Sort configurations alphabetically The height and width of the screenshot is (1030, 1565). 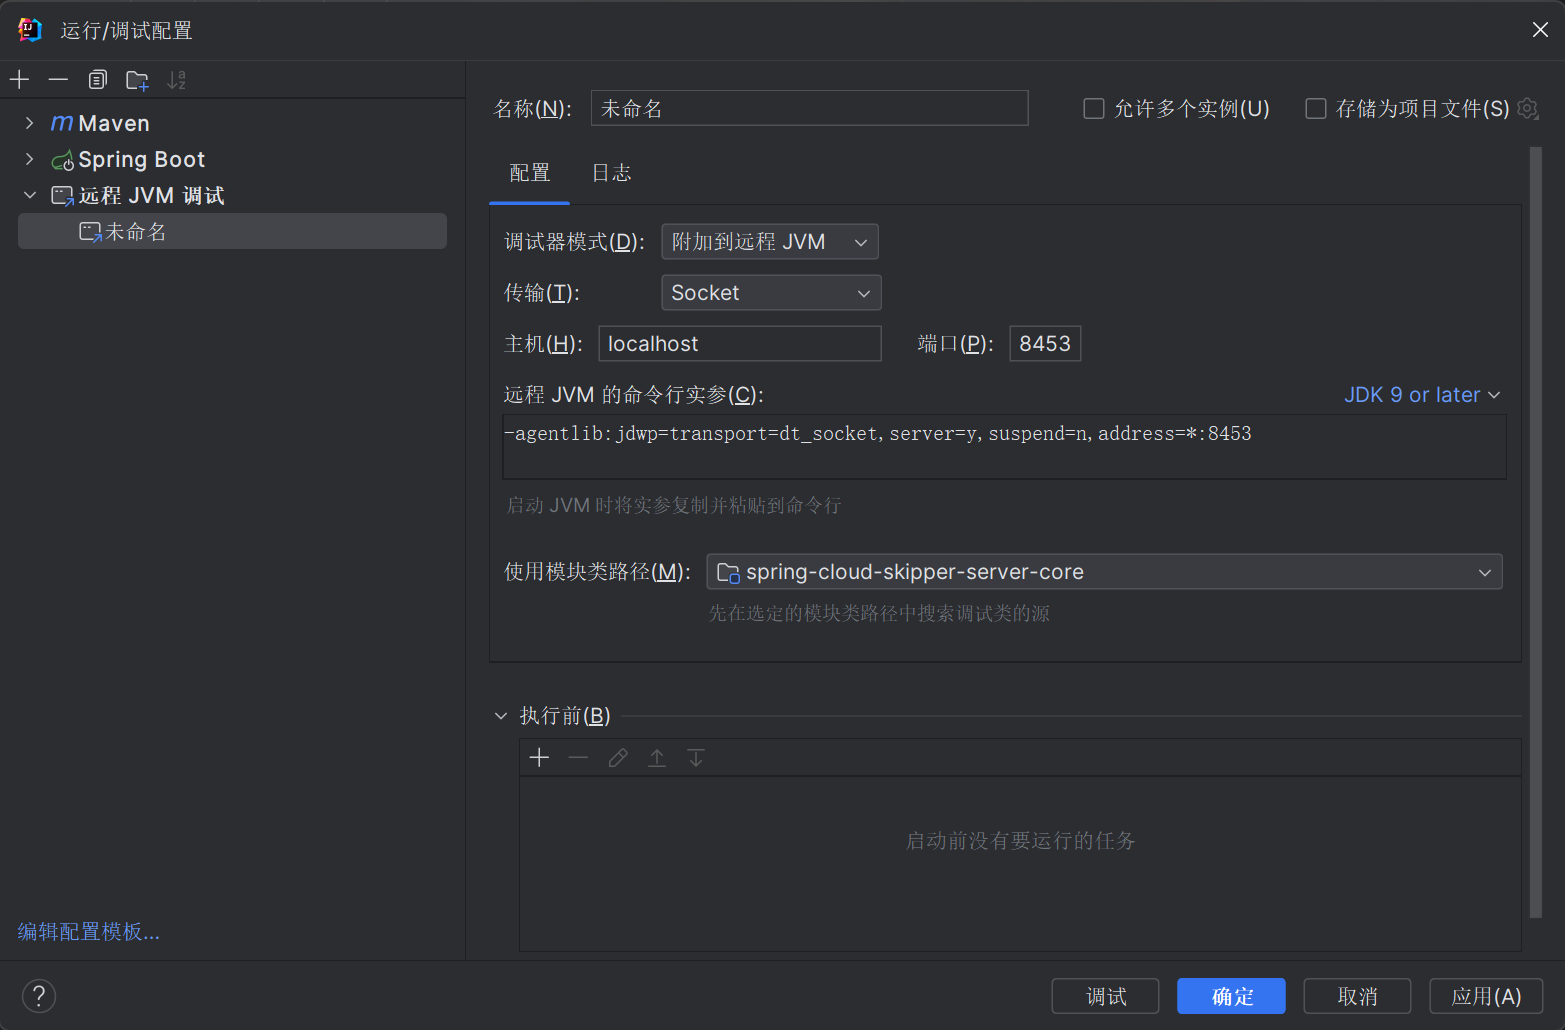(176, 80)
